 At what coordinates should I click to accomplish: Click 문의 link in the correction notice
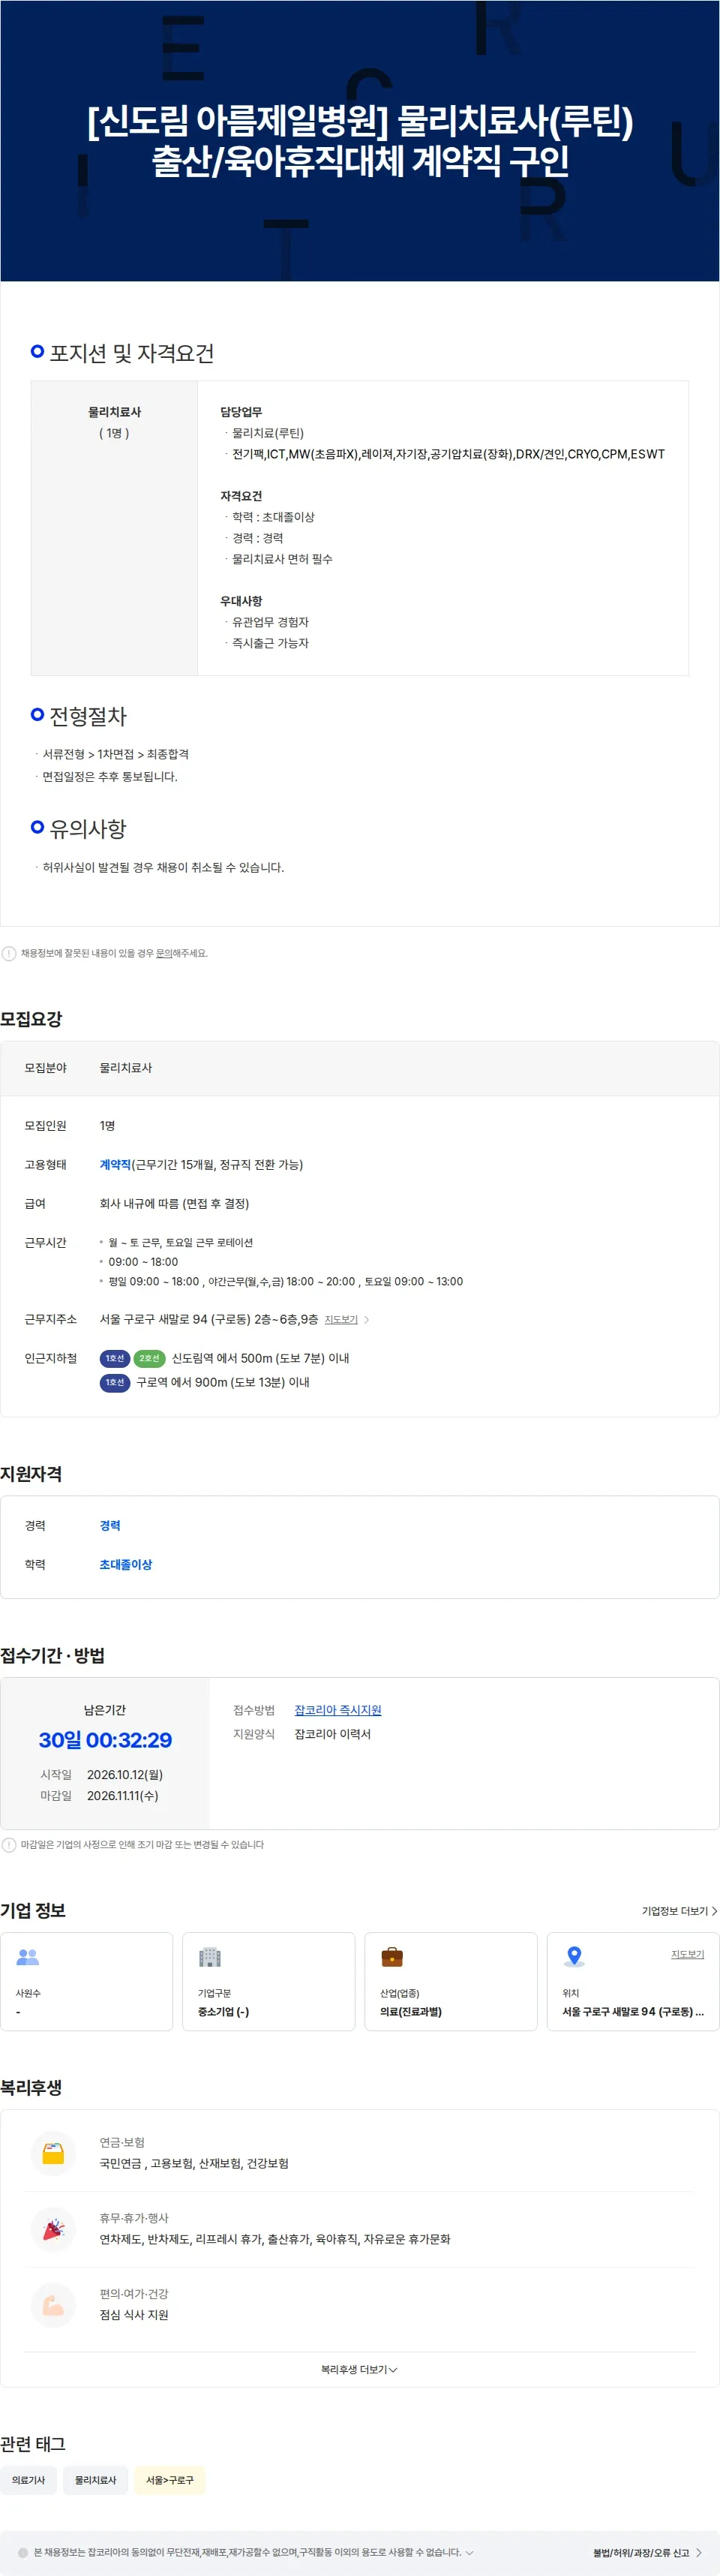point(164,953)
